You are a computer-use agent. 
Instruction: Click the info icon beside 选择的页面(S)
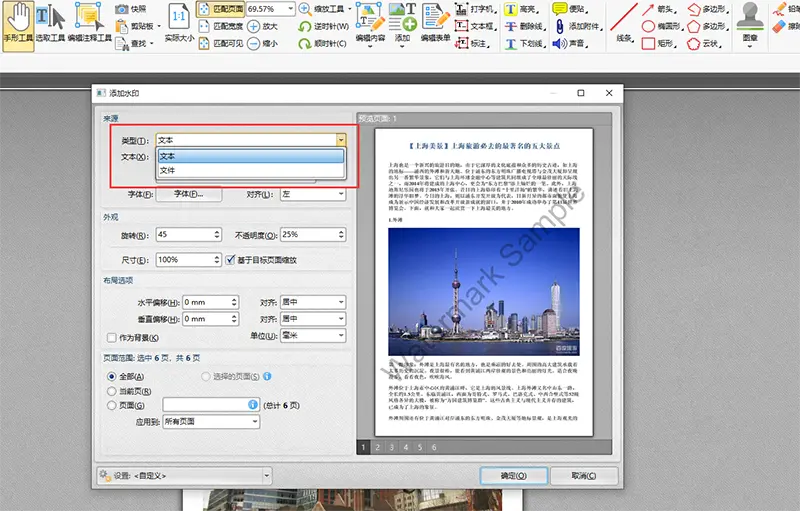(x=267, y=376)
